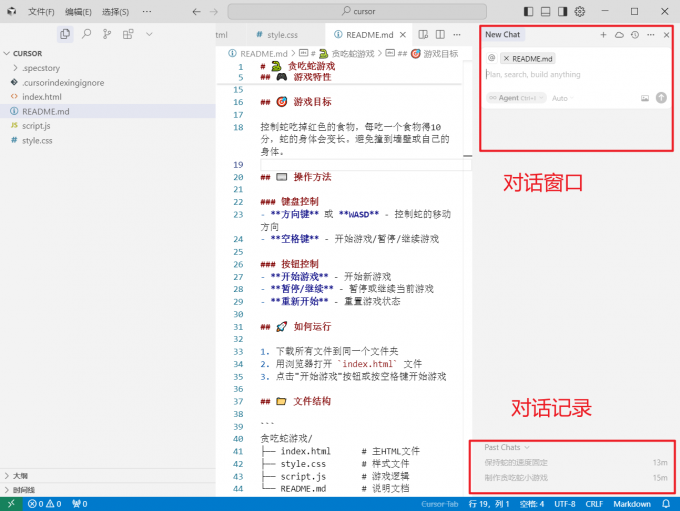Expand the 时间线 timeline section
This screenshot has width=680, height=511.
coord(23,490)
